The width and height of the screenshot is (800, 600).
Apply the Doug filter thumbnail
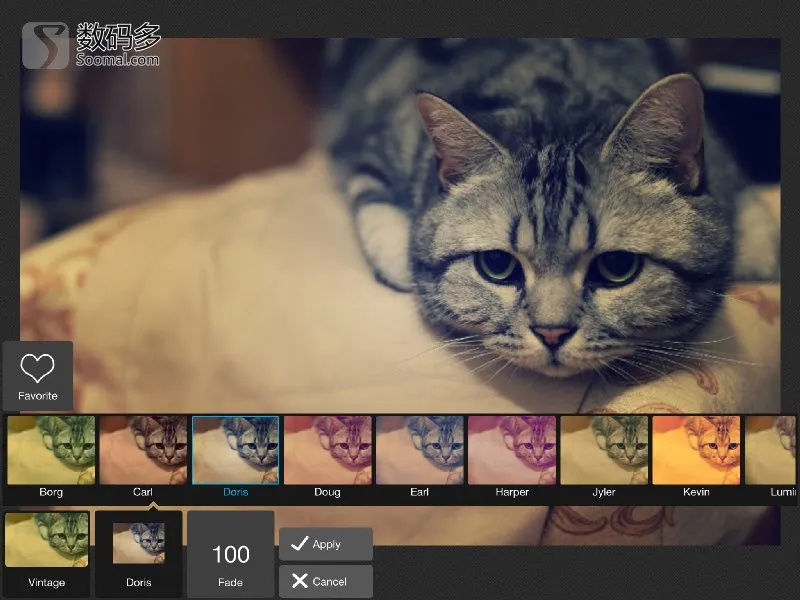328,450
